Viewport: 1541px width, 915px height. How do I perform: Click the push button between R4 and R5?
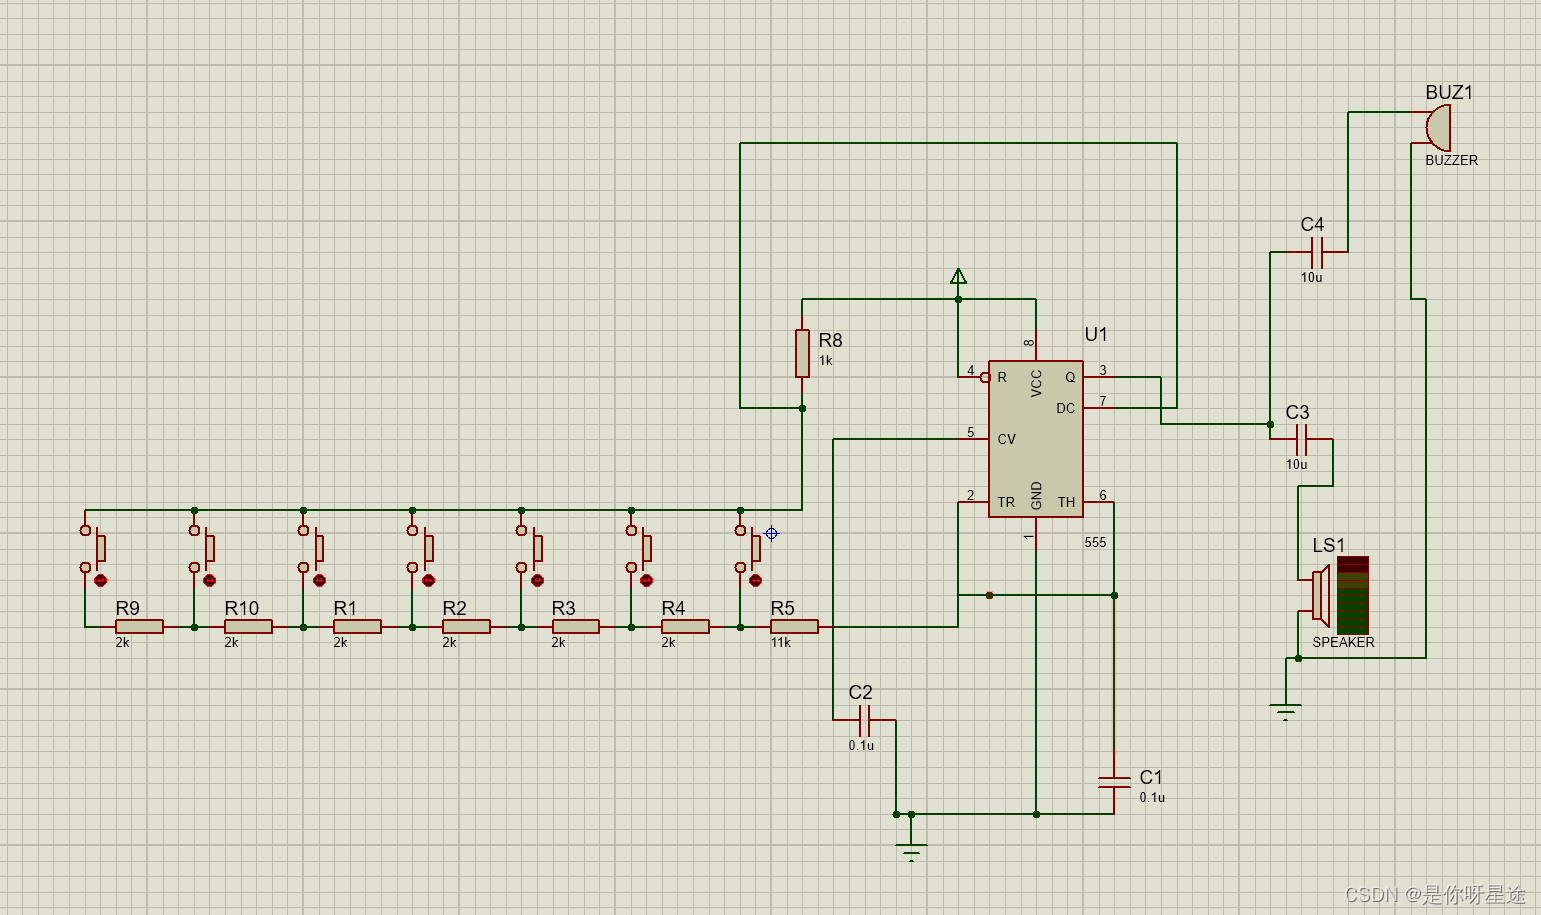[x=748, y=549]
